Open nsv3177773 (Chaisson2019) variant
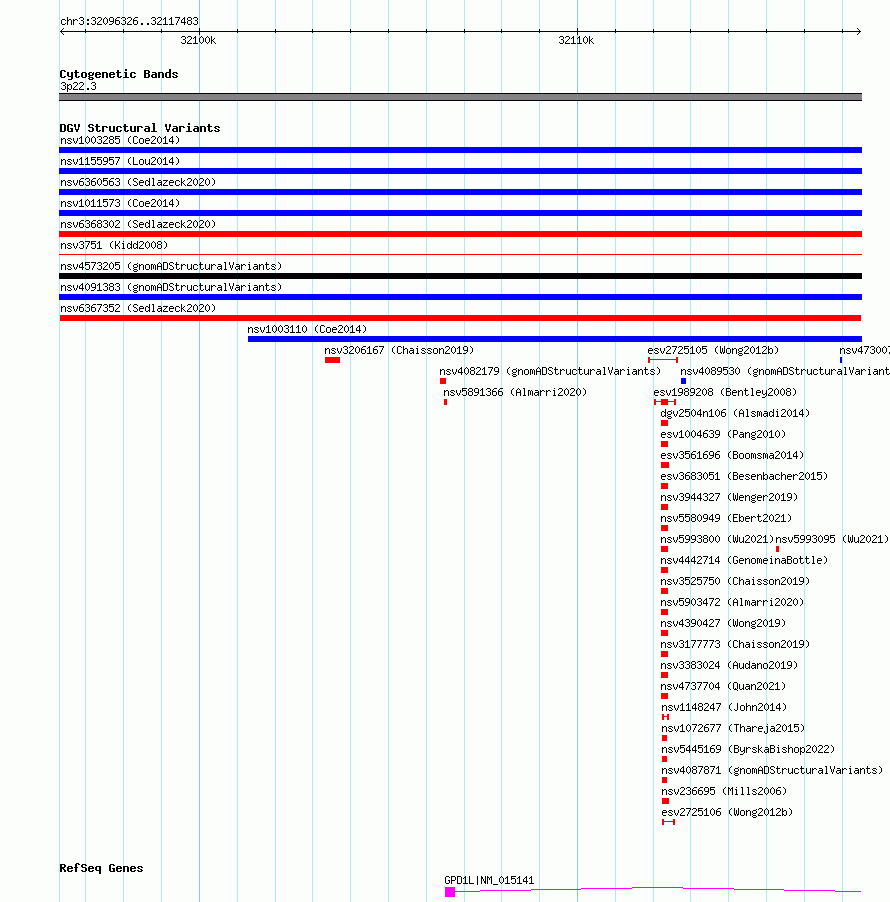This screenshot has height=902, width=890. (x=735, y=644)
